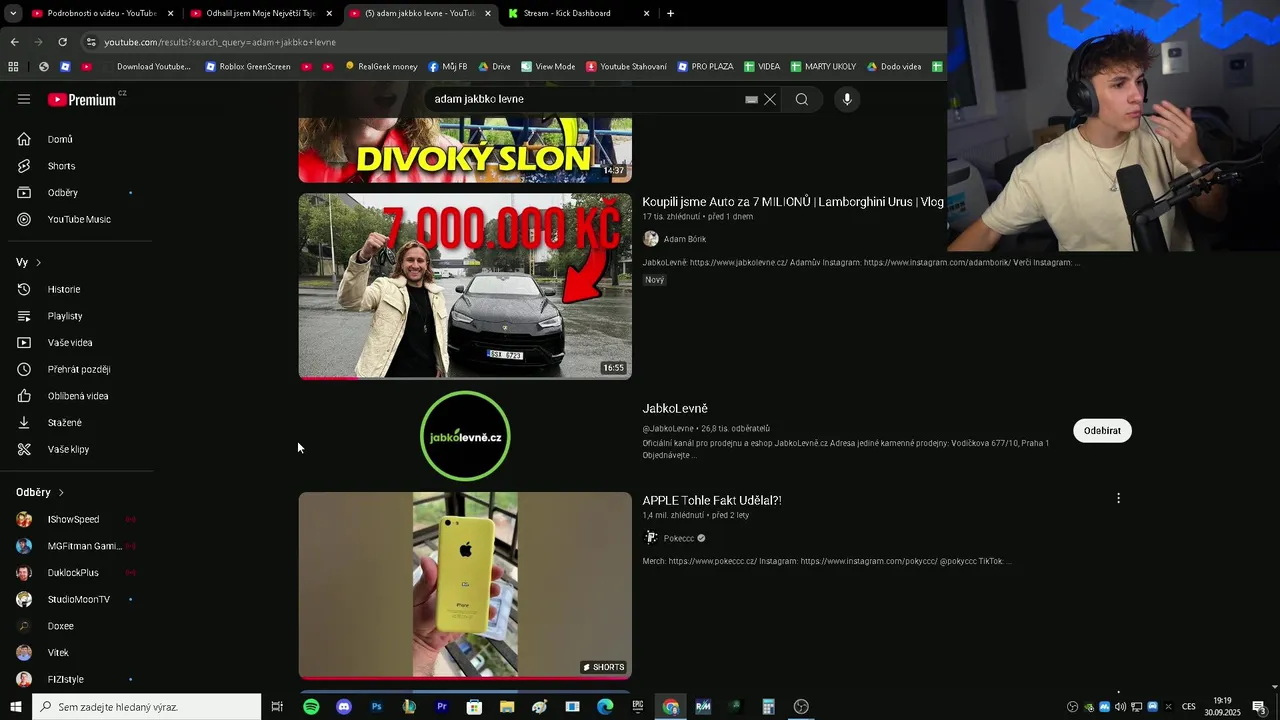
Task: Switch to the adam jakbko levne YouTube tab
Action: 419,13
